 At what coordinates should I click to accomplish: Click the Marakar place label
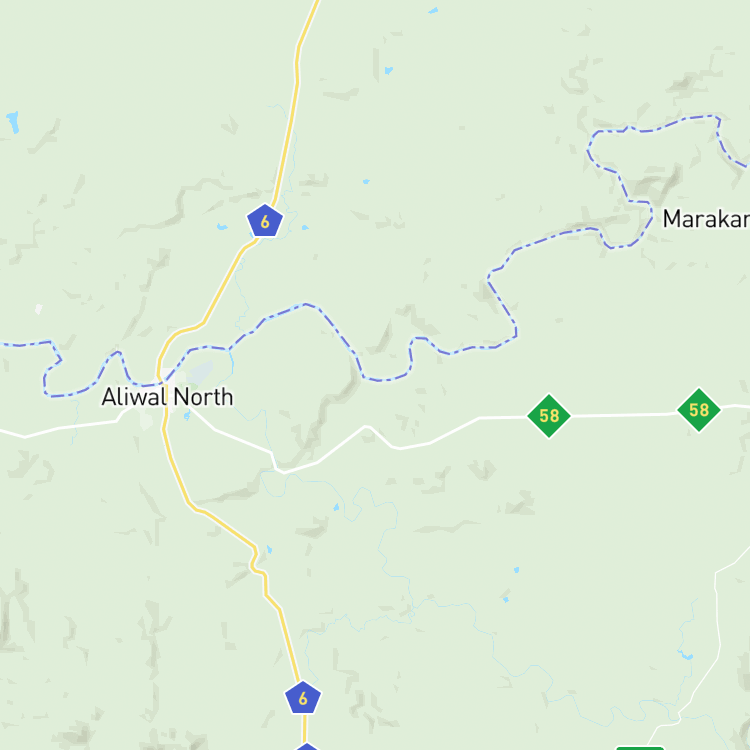pyautogui.click(x=706, y=219)
